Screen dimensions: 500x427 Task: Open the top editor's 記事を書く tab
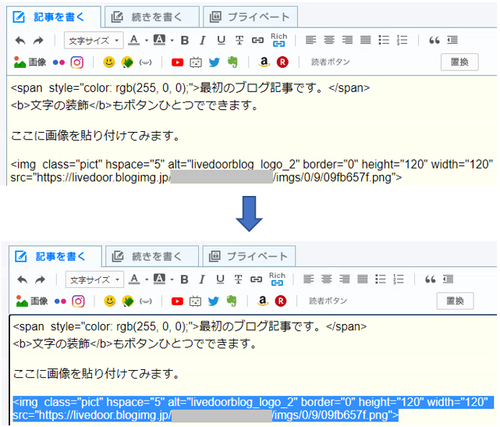point(53,17)
